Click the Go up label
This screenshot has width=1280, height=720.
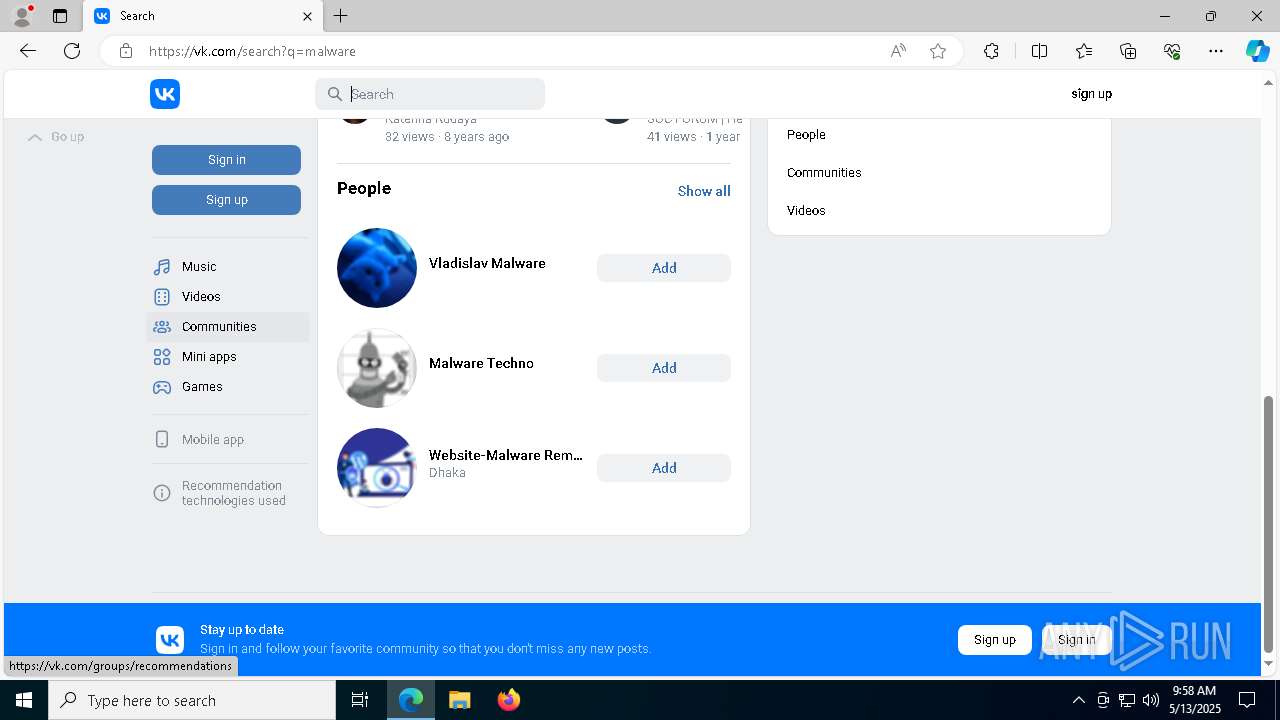(x=68, y=137)
